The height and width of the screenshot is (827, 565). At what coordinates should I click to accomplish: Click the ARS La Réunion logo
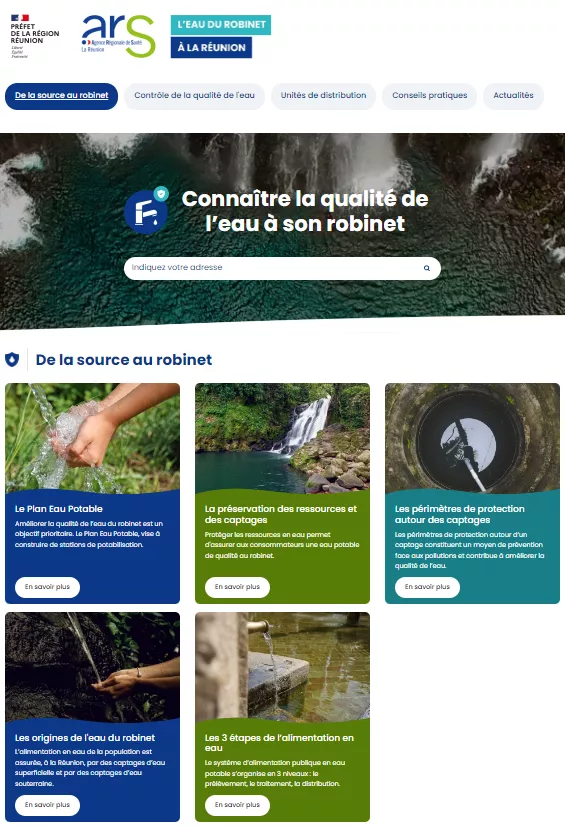tap(119, 35)
